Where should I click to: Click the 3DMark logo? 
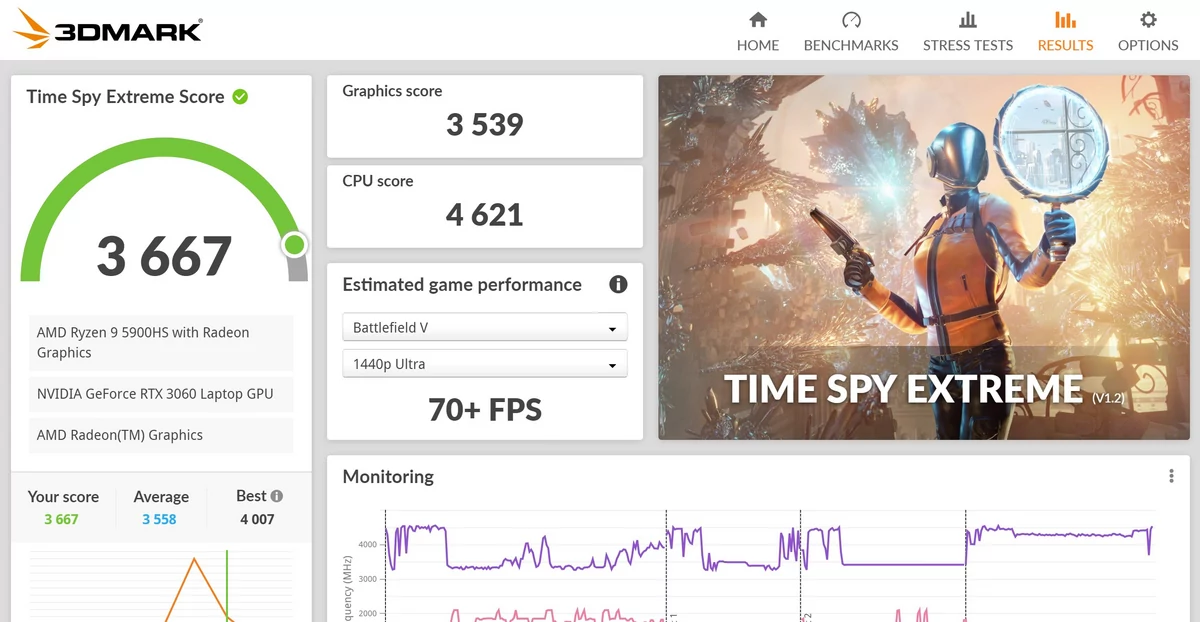(108, 29)
